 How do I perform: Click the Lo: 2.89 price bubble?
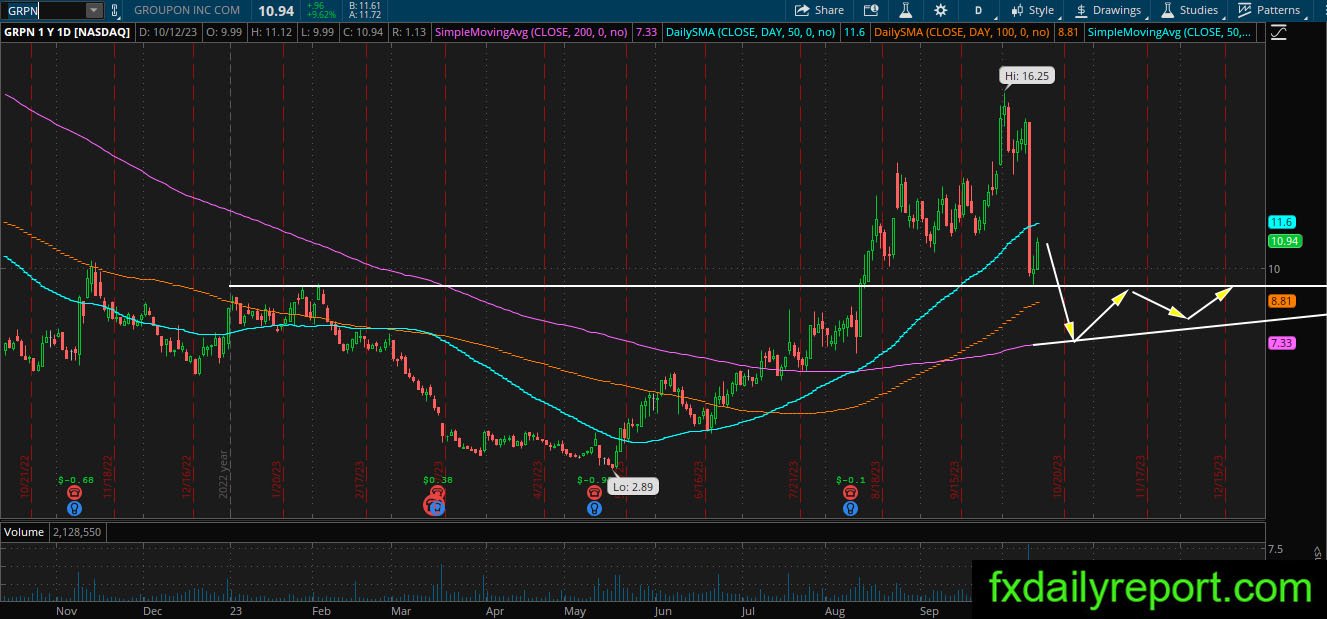(634, 487)
